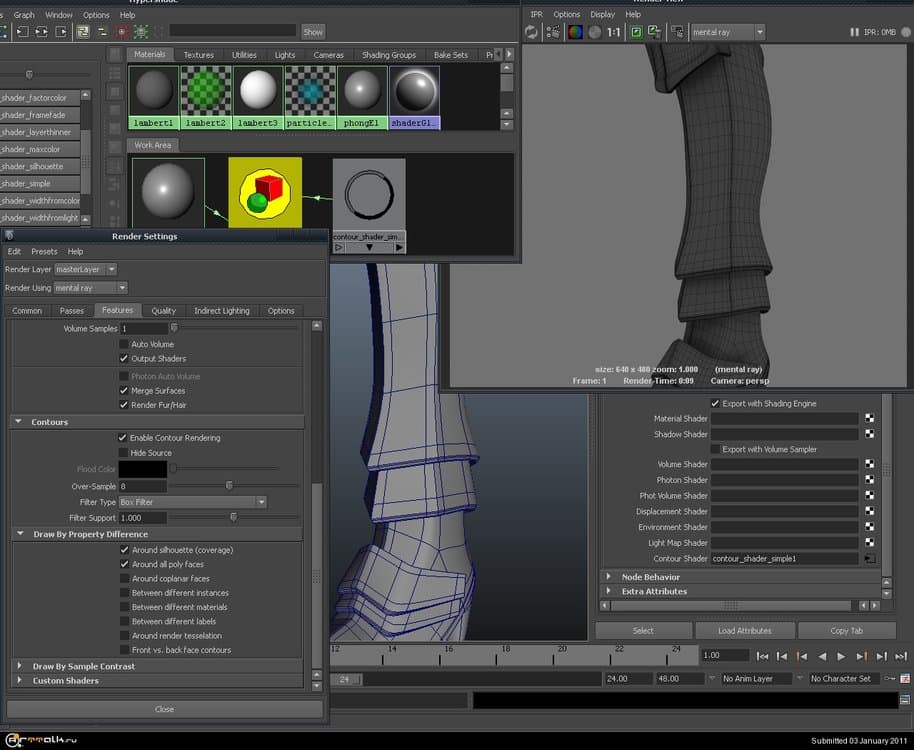Click the map button beside Material Shader
Image resolution: width=914 pixels, height=750 pixels.
[x=870, y=419]
